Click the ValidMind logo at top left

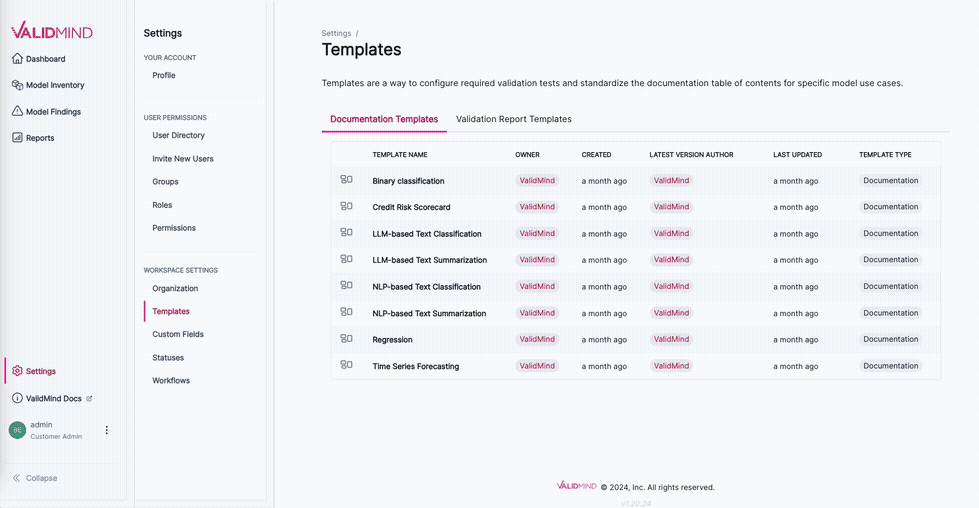point(52,31)
